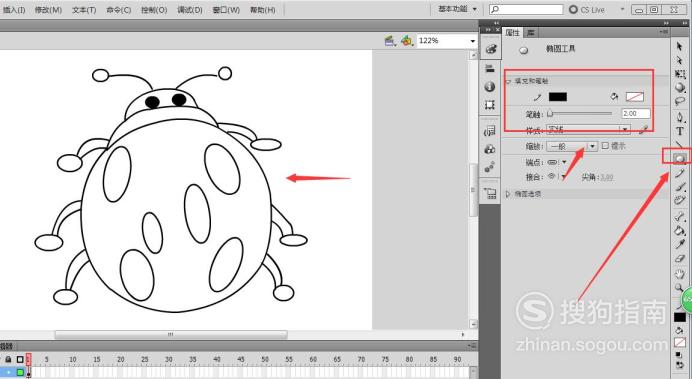Select the Pen tool
Viewport: 692px width, 379px height.
pyautogui.click(x=680, y=117)
